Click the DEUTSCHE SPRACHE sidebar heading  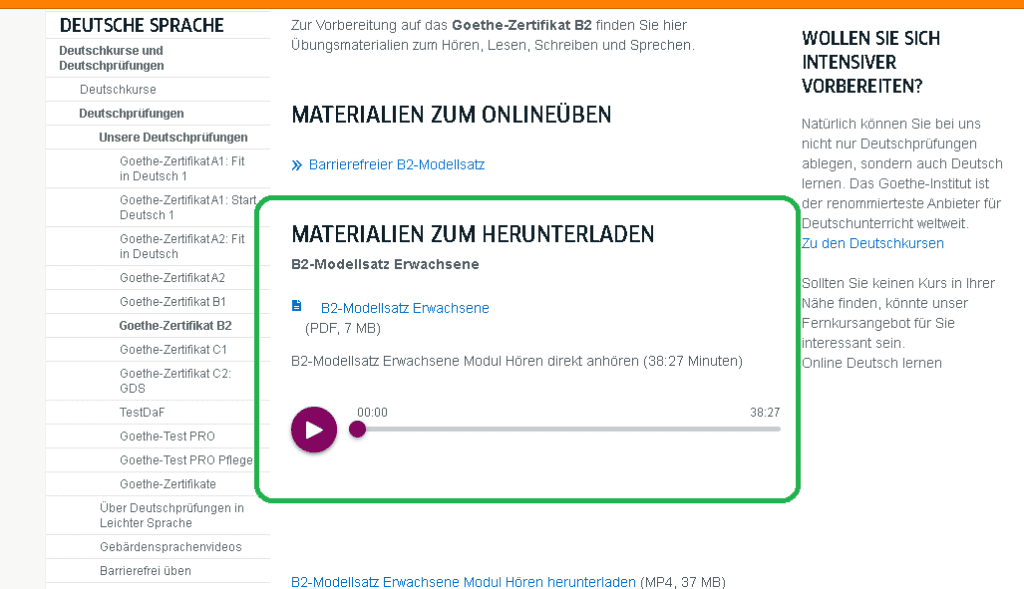[142, 25]
